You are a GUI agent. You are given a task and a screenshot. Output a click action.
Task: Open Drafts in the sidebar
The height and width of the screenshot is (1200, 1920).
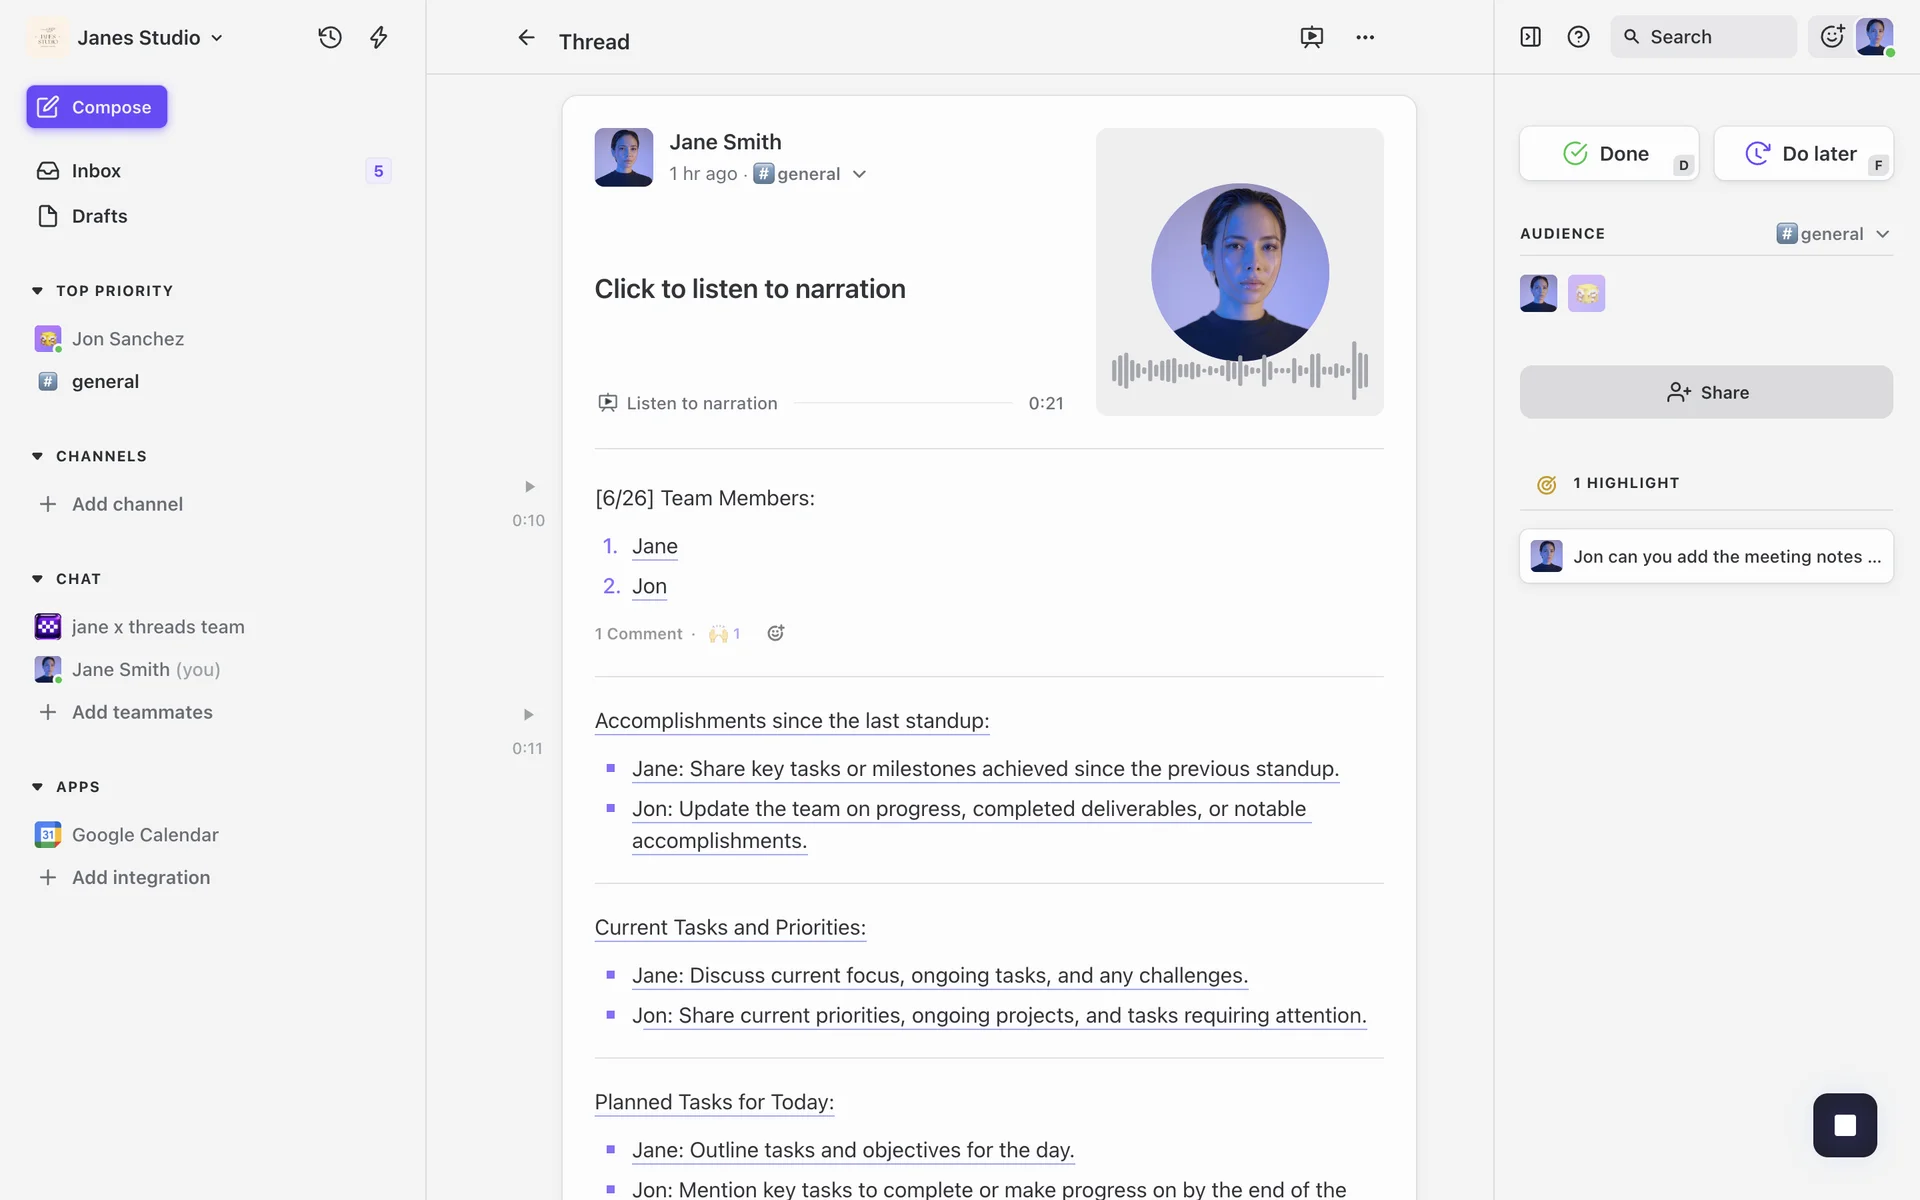[x=99, y=216]
